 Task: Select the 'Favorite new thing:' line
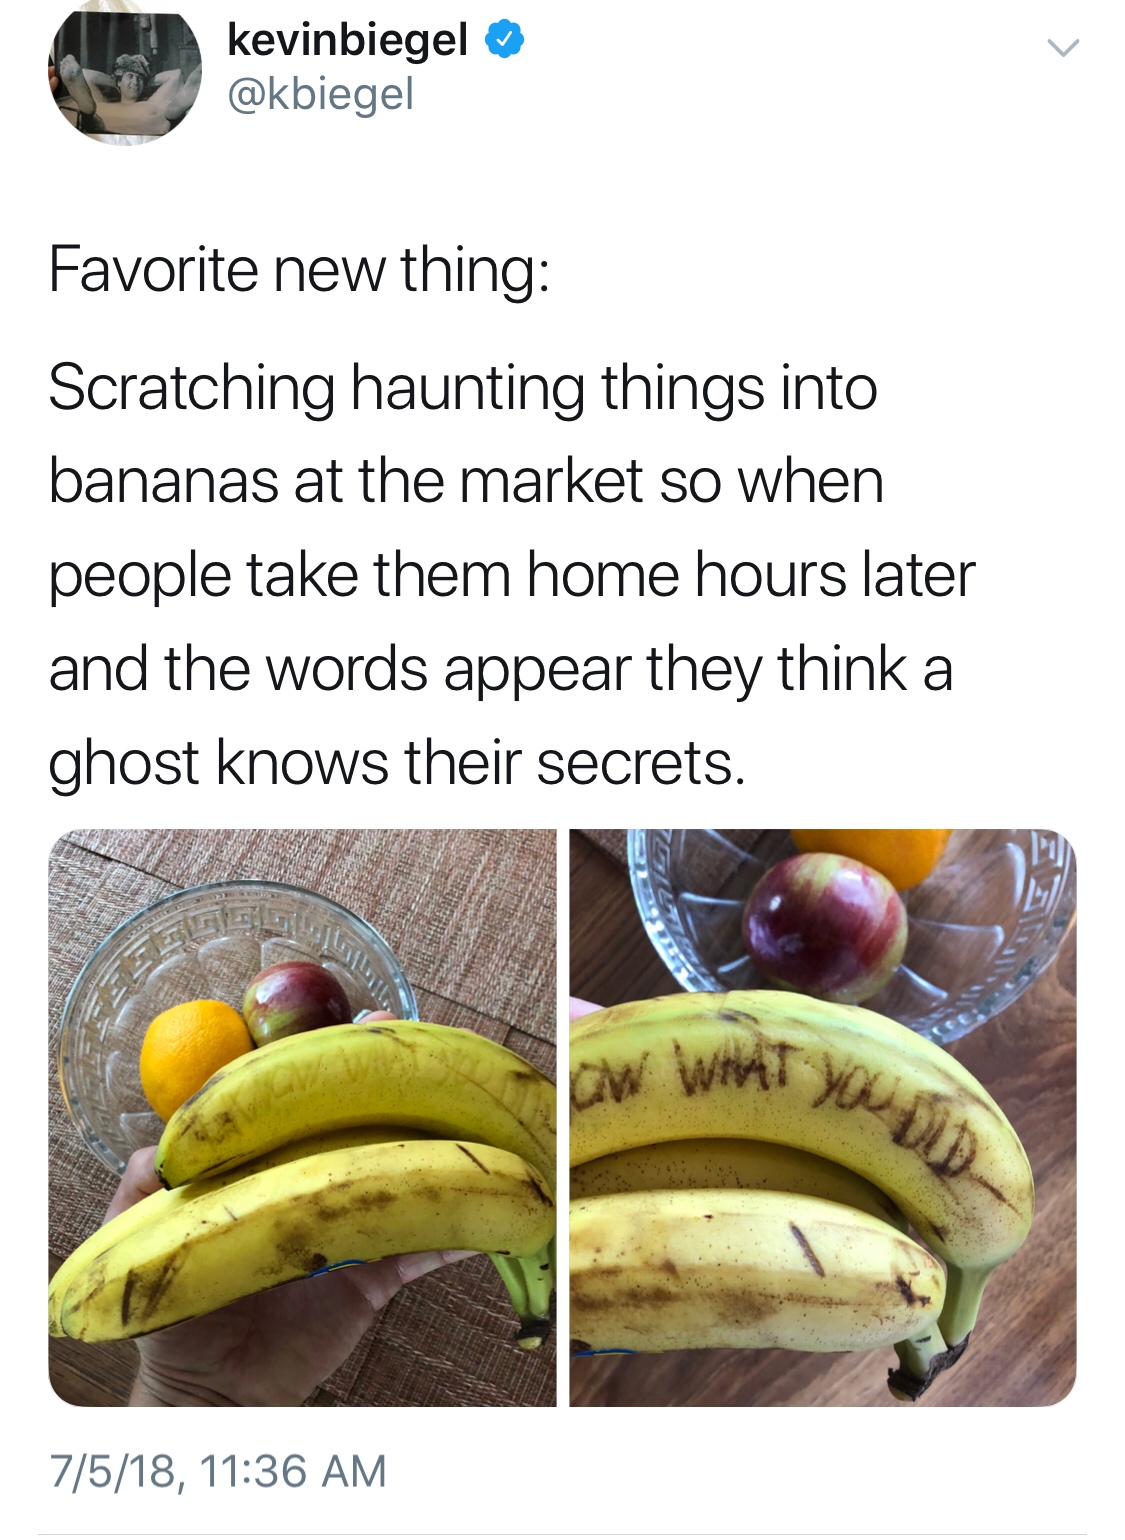[x=298, y=270]
